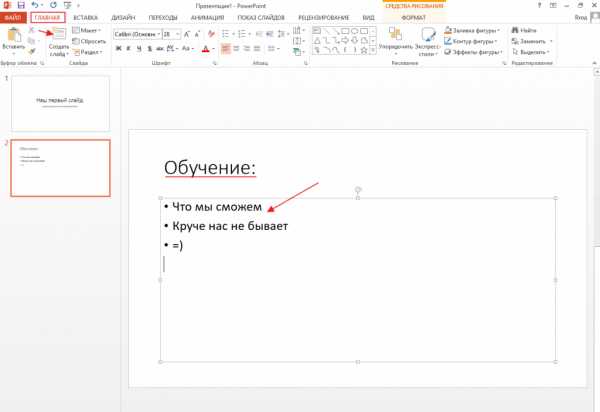Undo the last action
The height and width of the screenshot is (412, 600).
[35, 5]
